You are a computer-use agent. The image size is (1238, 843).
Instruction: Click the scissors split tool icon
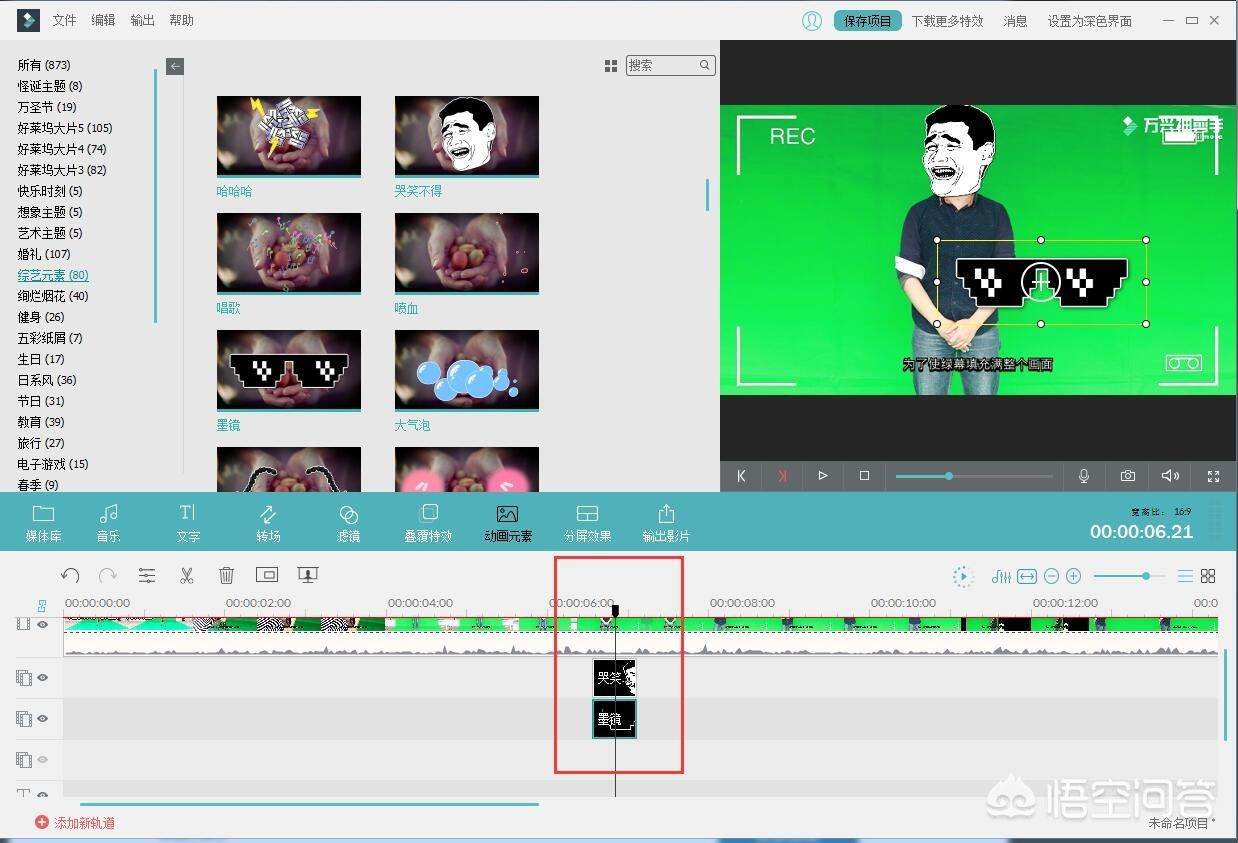click(x=186, y=575)
